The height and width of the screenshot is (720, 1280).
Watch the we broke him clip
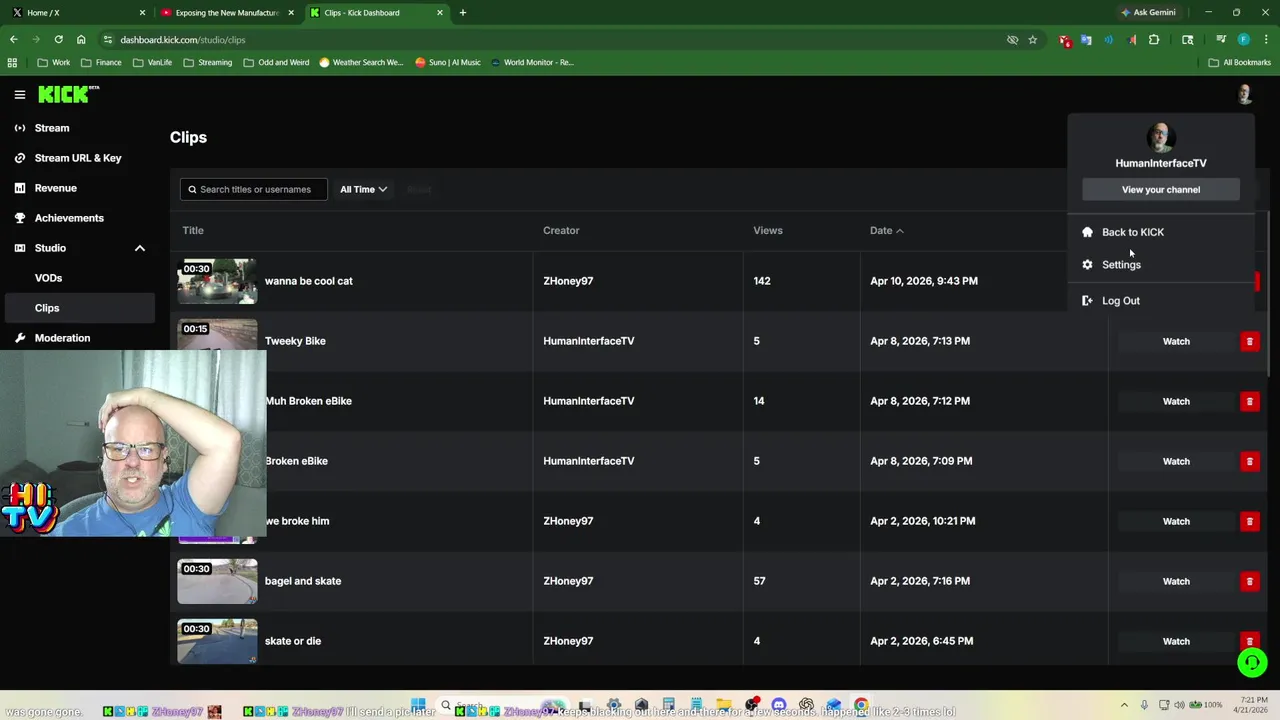pos(1176,521)
